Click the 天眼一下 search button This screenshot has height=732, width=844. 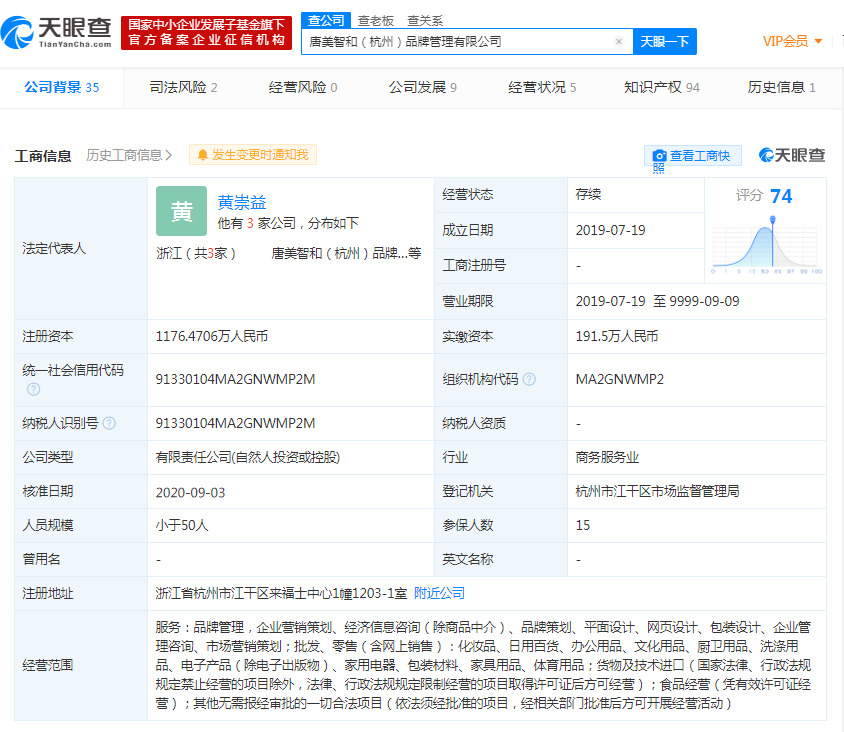[x=665, y=41]
